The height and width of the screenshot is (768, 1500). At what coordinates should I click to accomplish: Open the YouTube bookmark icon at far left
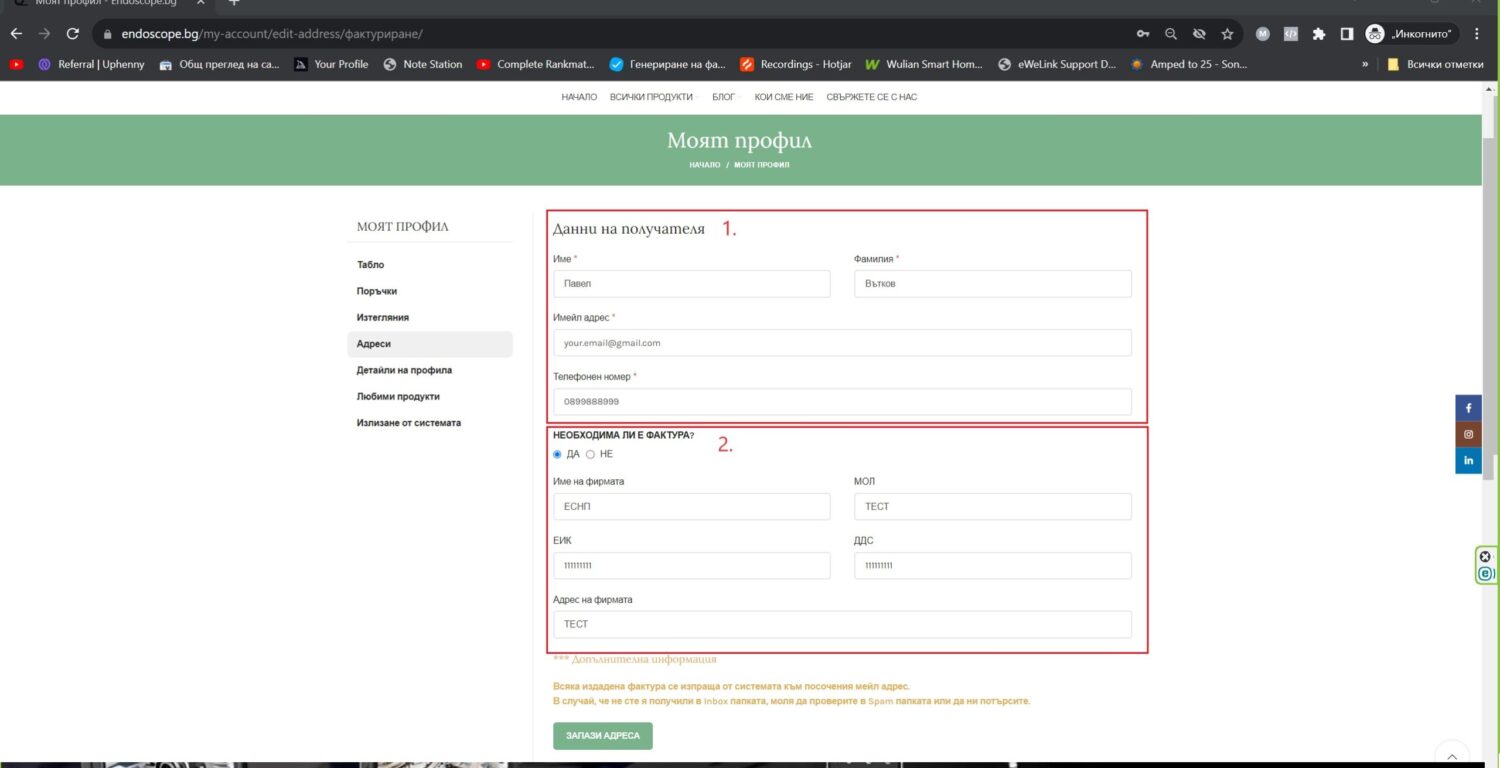point(16,64)
